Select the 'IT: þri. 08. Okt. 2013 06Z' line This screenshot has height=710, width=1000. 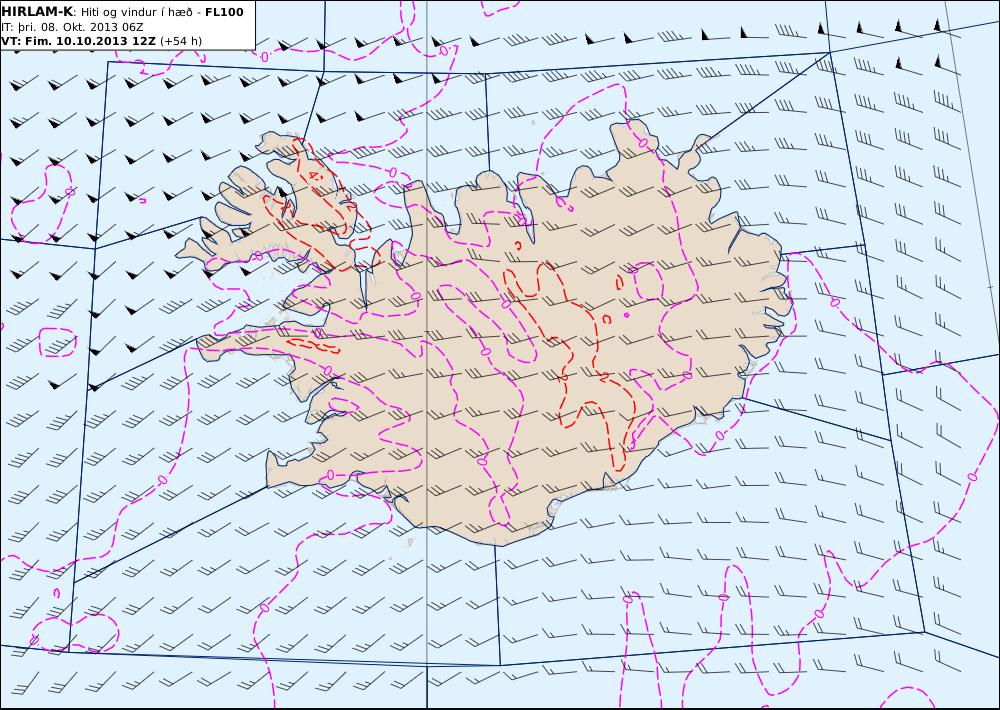pyautogui.click(x=72, y=27)
